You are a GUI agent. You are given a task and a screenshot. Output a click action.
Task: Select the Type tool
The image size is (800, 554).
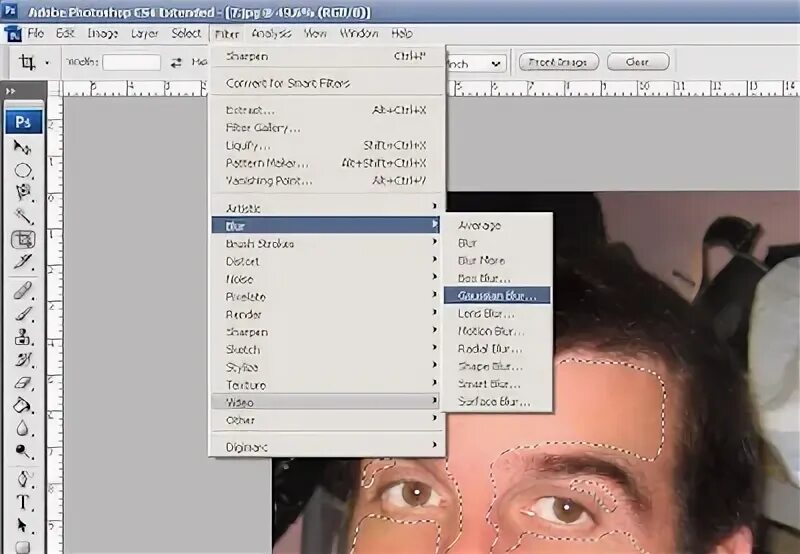[x=22, y=502]
